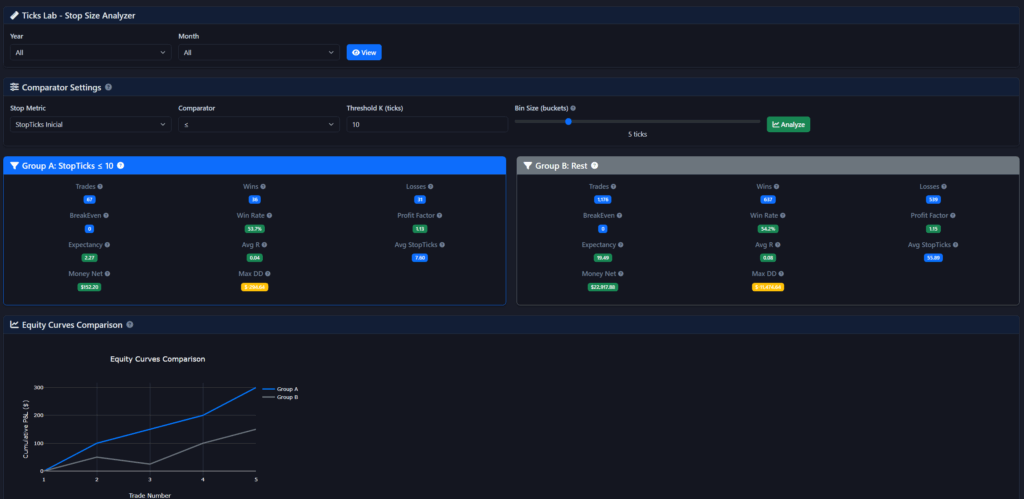Open the Comparator operator dropdown
Viewport: 1024px width, 499px height.
point(259,125)
